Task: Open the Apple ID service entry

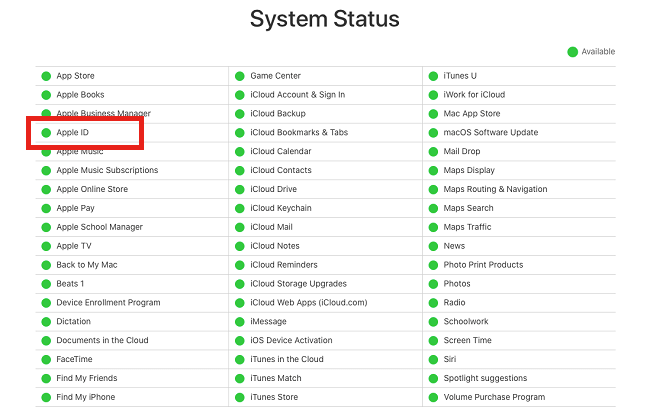Action: point(73,132)
